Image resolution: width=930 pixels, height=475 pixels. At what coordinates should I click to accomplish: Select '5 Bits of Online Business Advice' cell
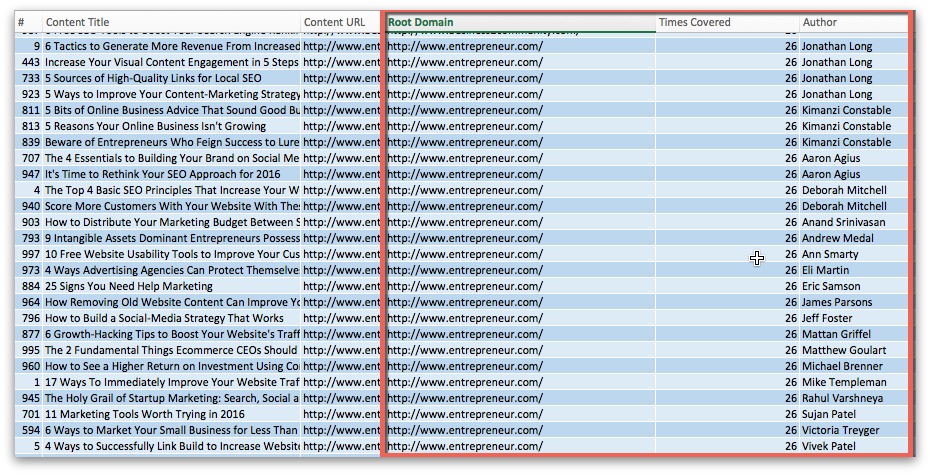click(171, 110)
